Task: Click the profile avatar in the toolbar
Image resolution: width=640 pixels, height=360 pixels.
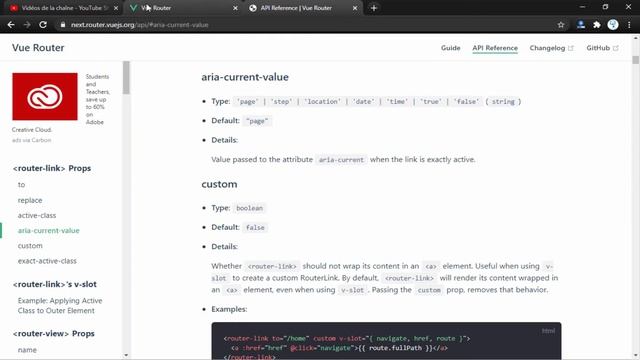Action: click(x=613, y=25)
